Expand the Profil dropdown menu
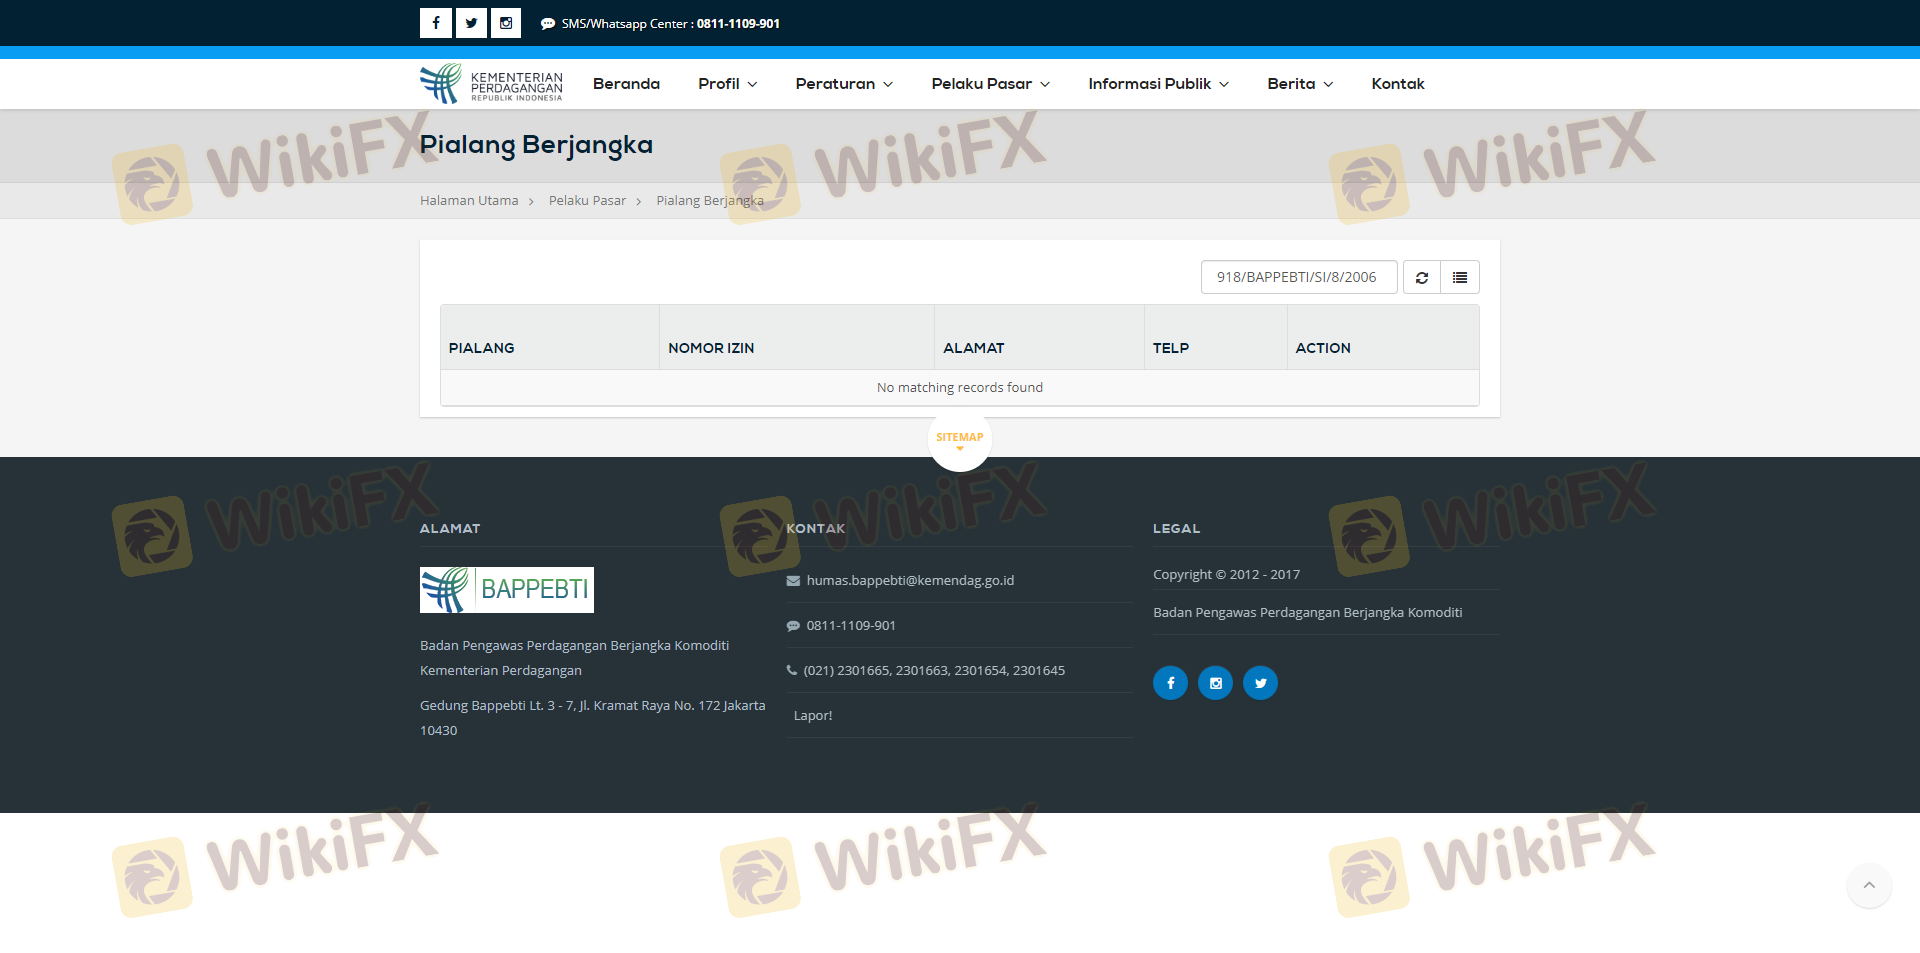1920x953 pixels. coord(727,84)
